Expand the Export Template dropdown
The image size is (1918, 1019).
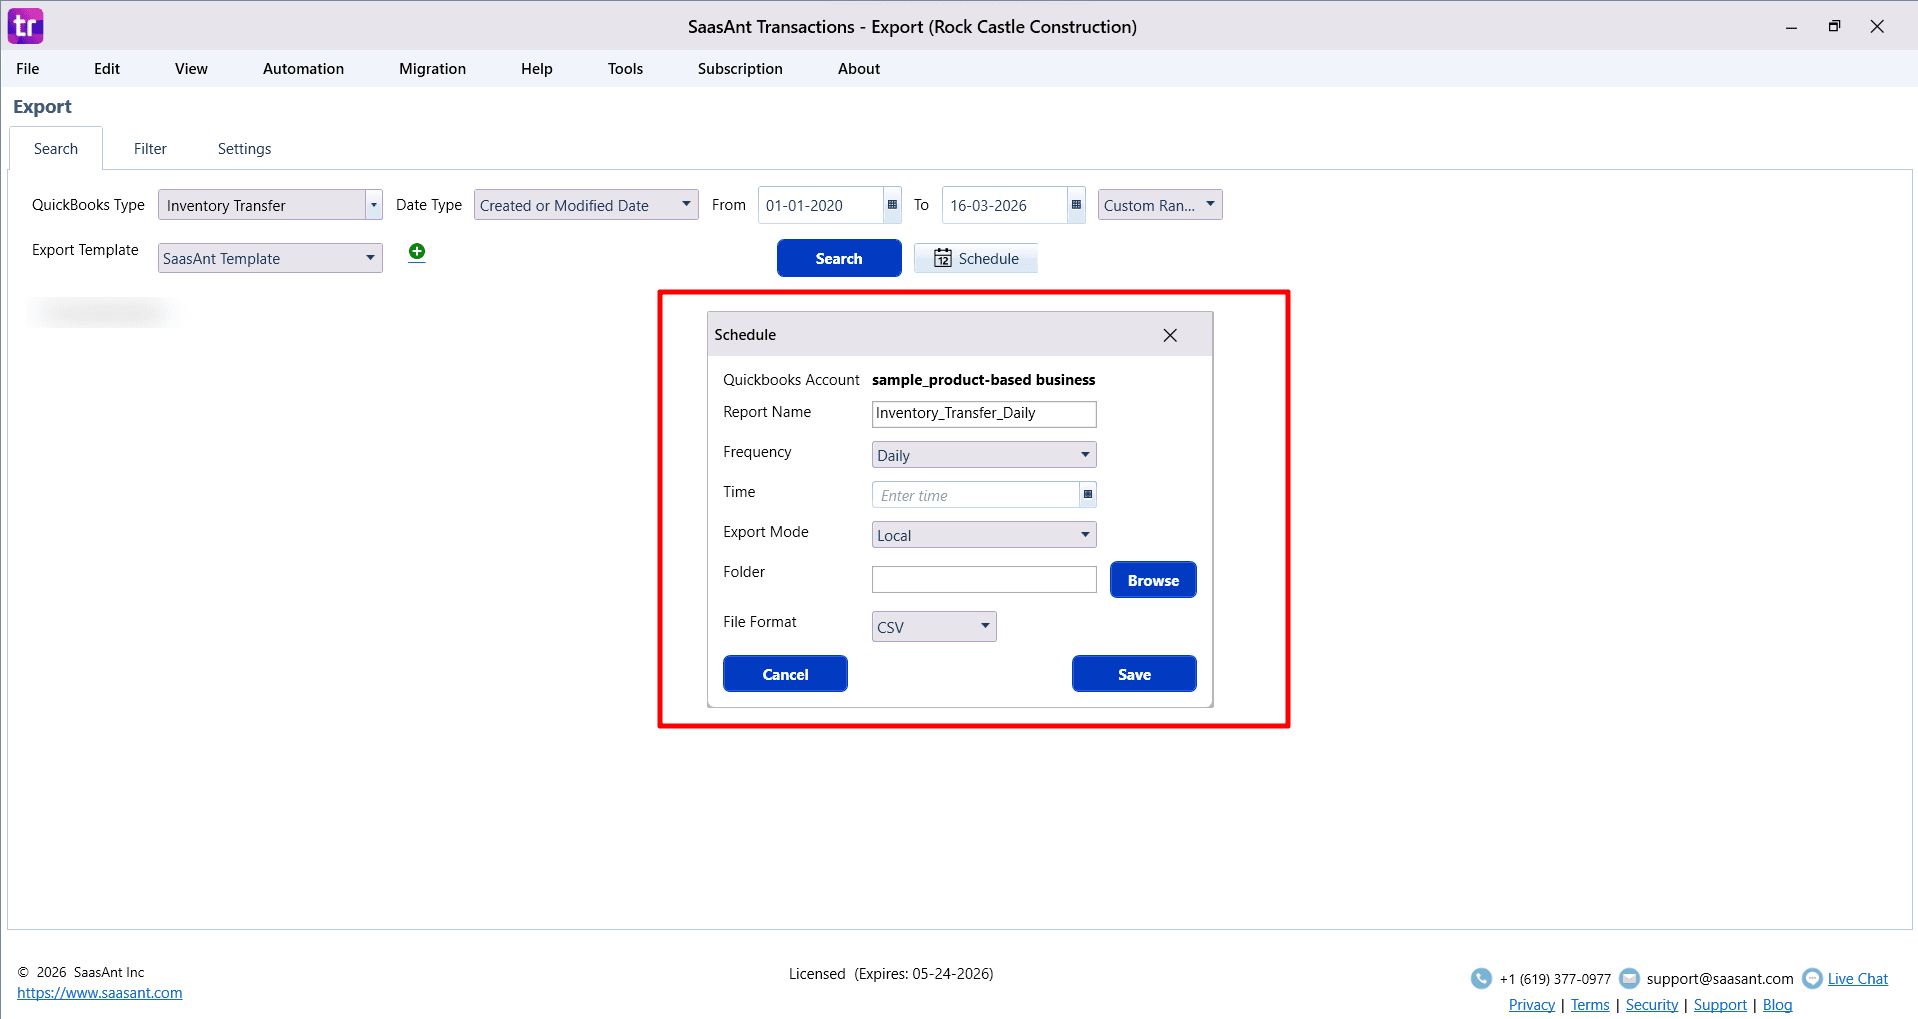point(270,258)
